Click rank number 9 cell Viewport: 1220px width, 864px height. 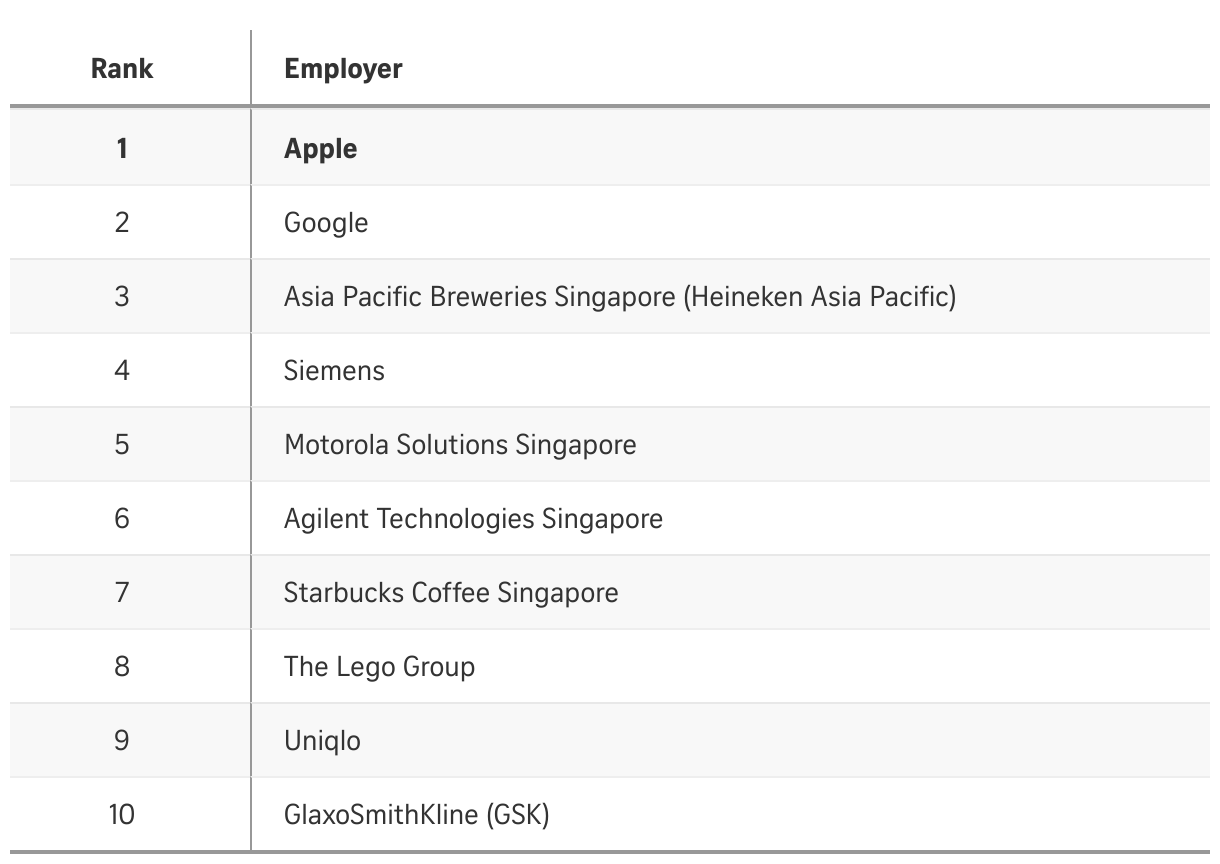122,741
